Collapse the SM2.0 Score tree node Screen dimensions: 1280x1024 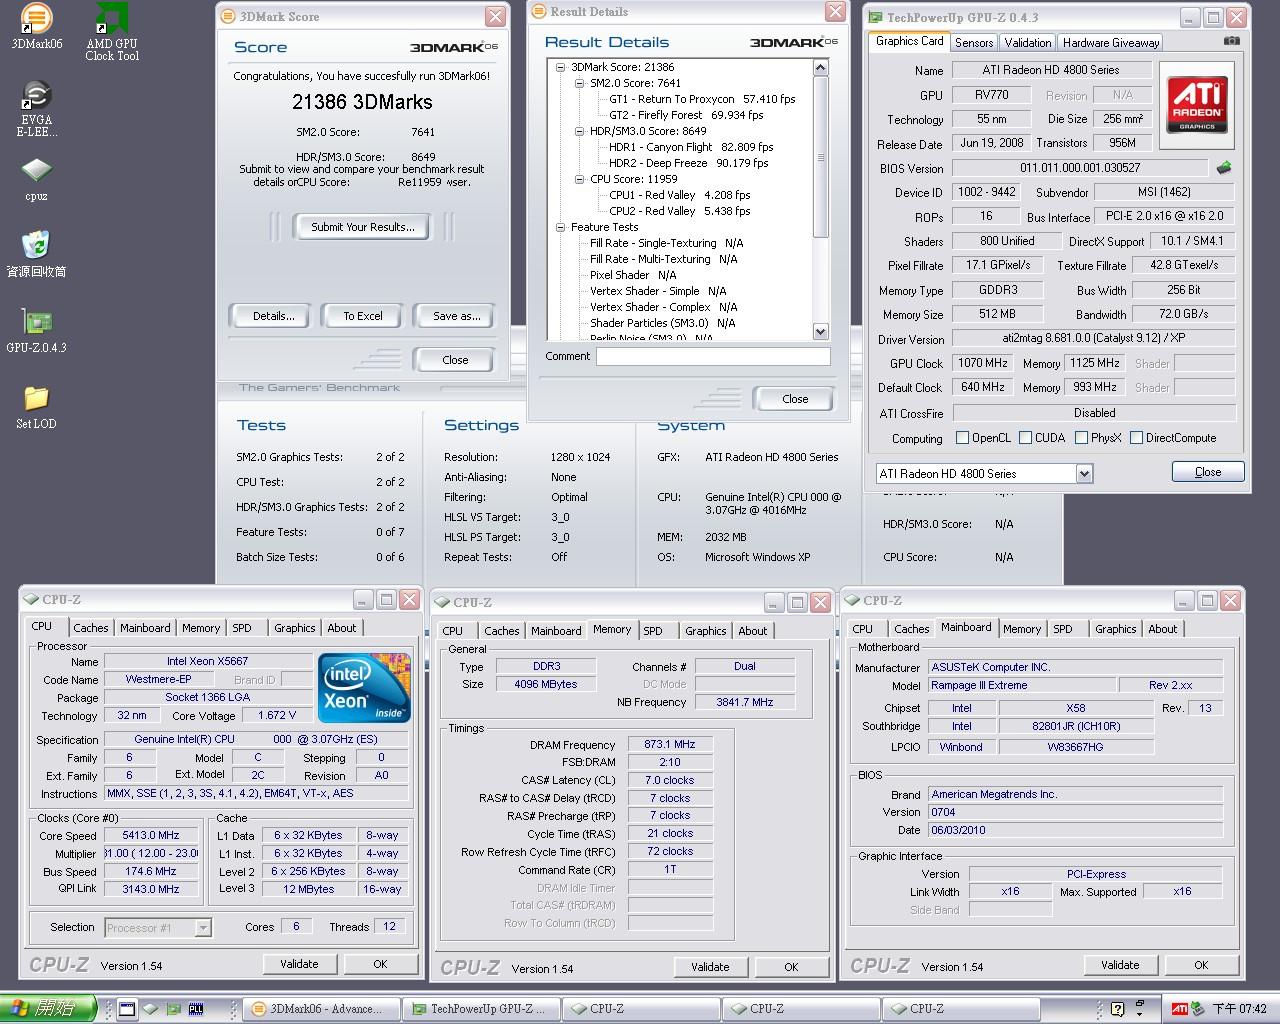(579, 83)
